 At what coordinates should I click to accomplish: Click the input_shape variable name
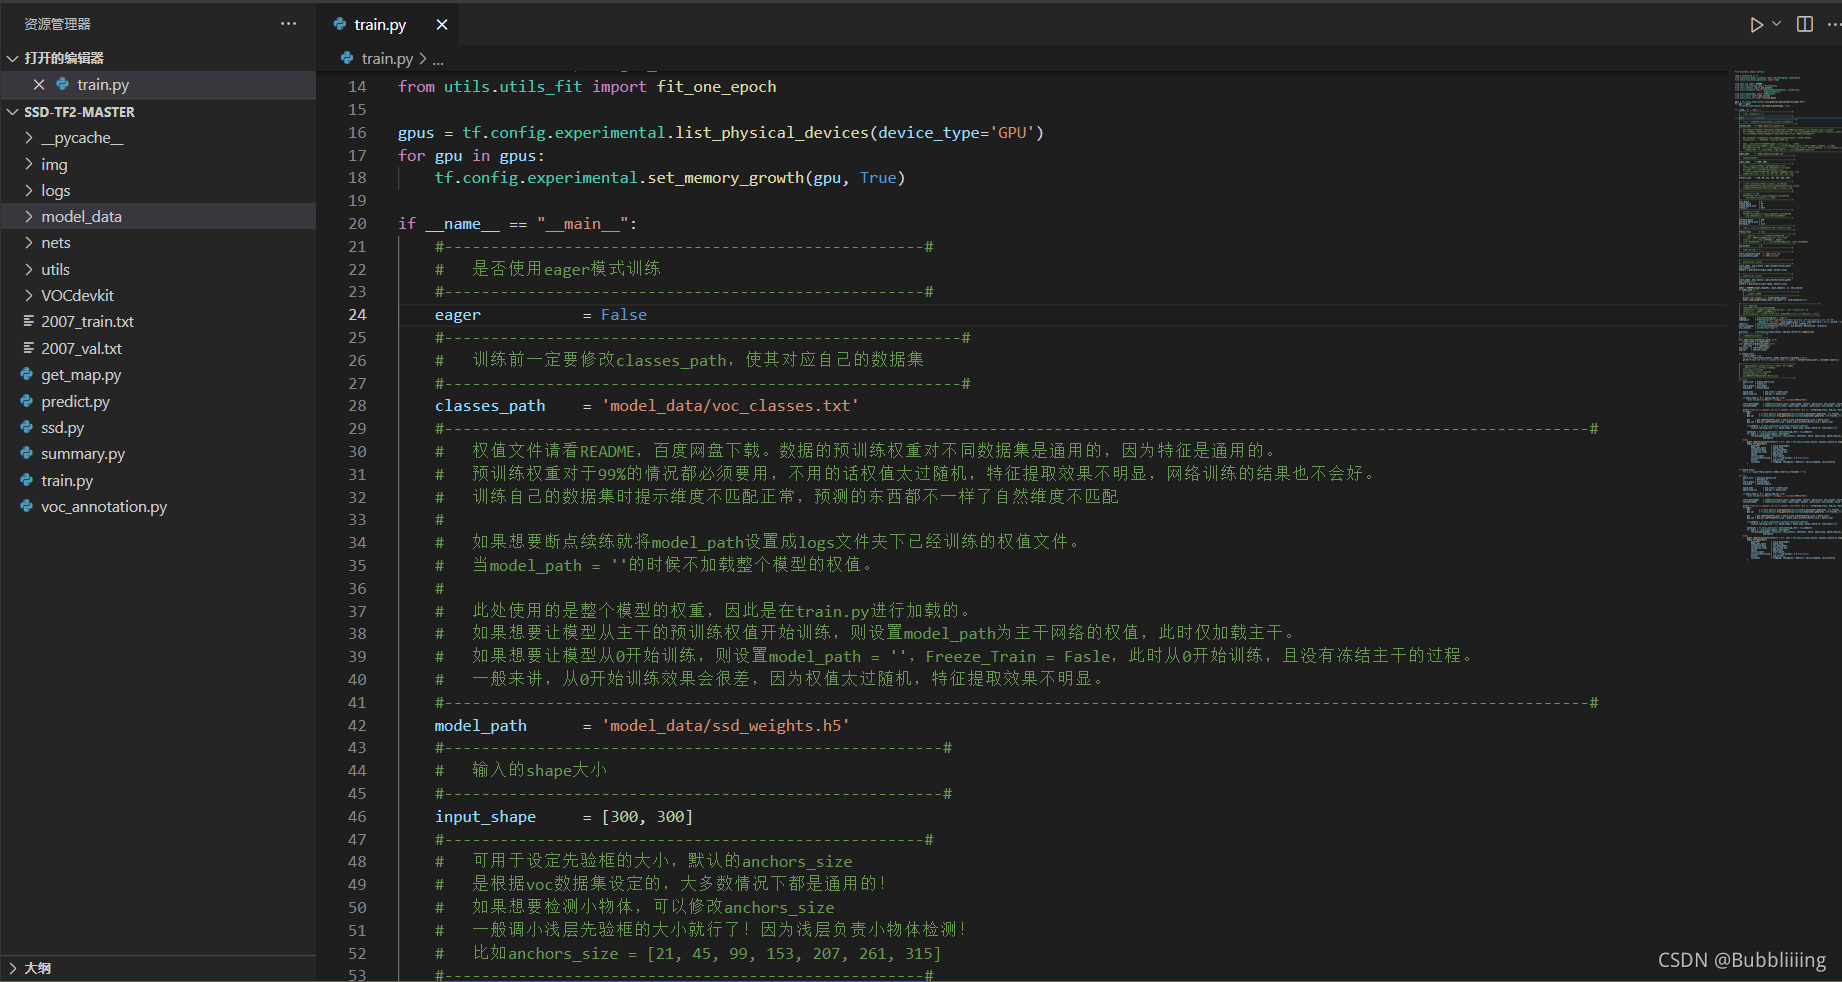[x=485, y=817]
